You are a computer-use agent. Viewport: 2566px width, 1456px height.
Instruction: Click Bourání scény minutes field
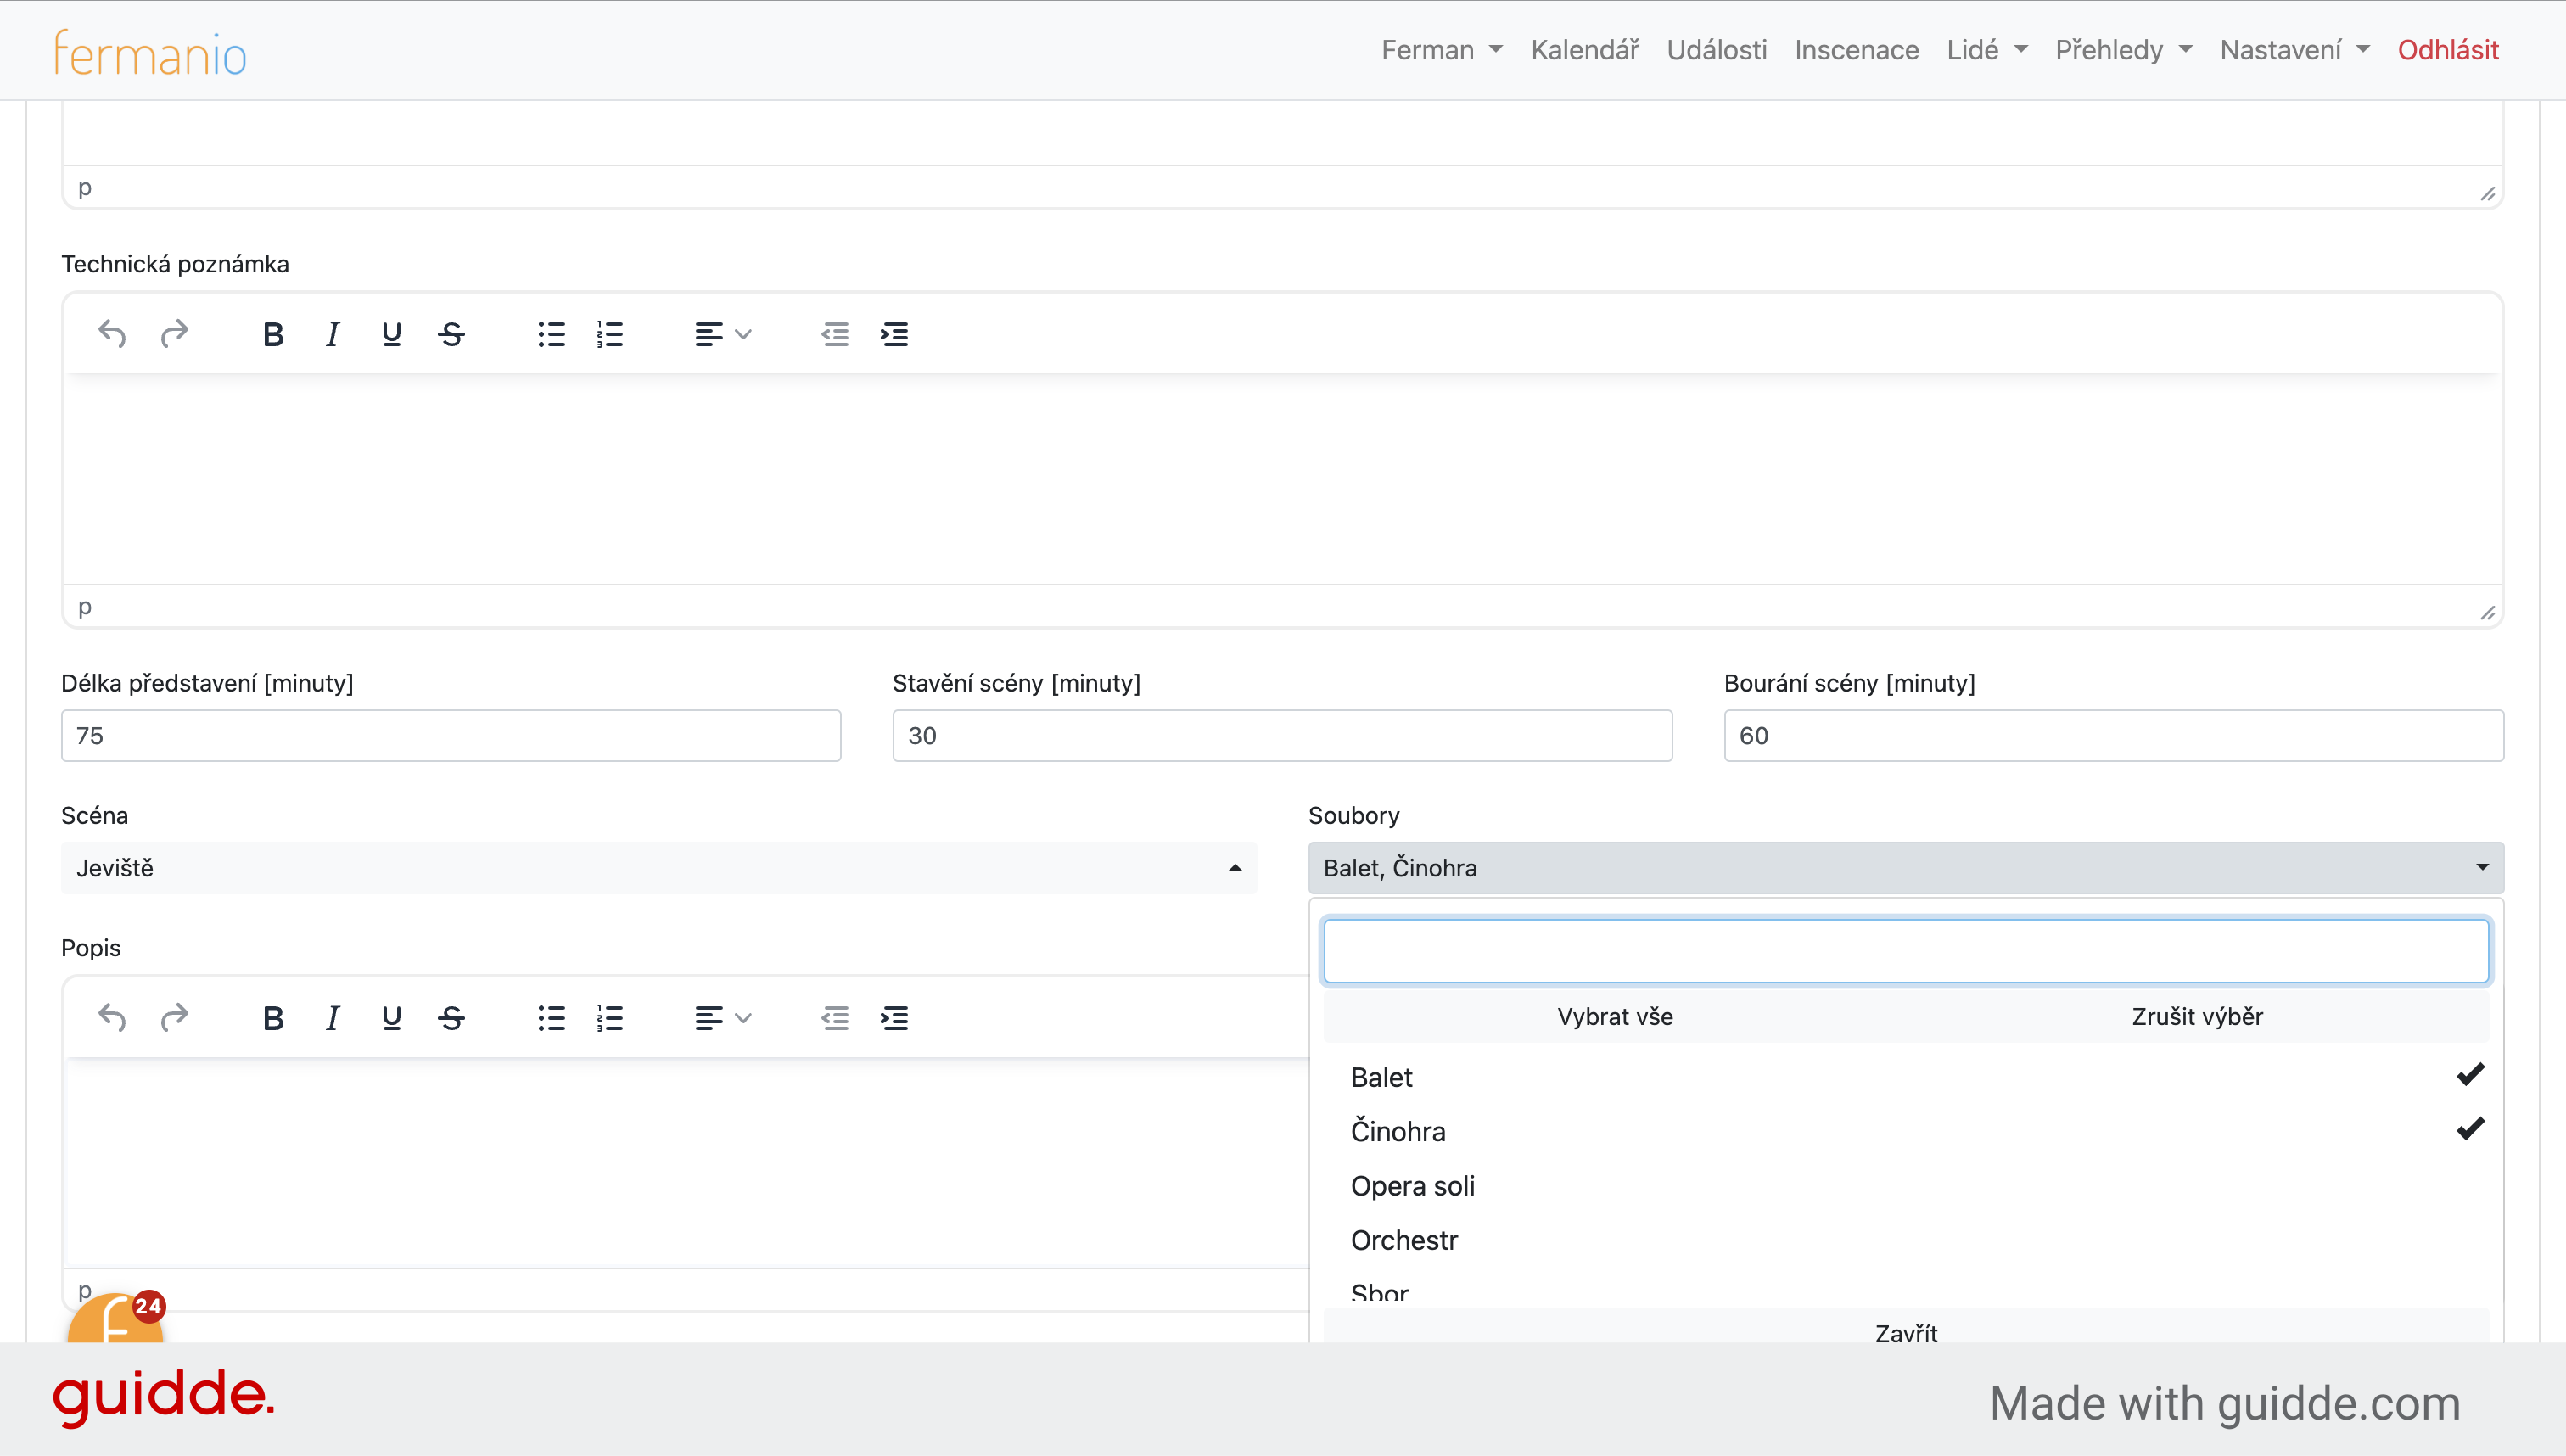2113,736
